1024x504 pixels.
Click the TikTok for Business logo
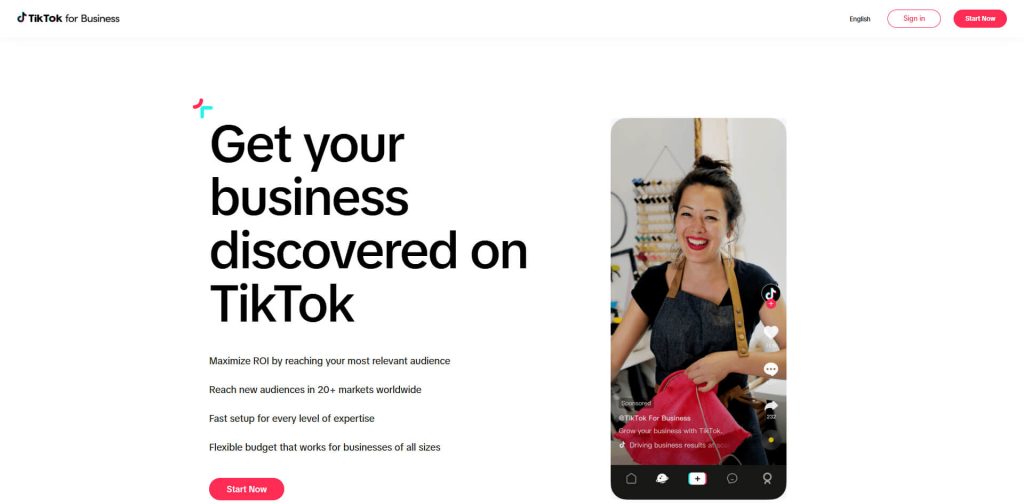point(69,18)
